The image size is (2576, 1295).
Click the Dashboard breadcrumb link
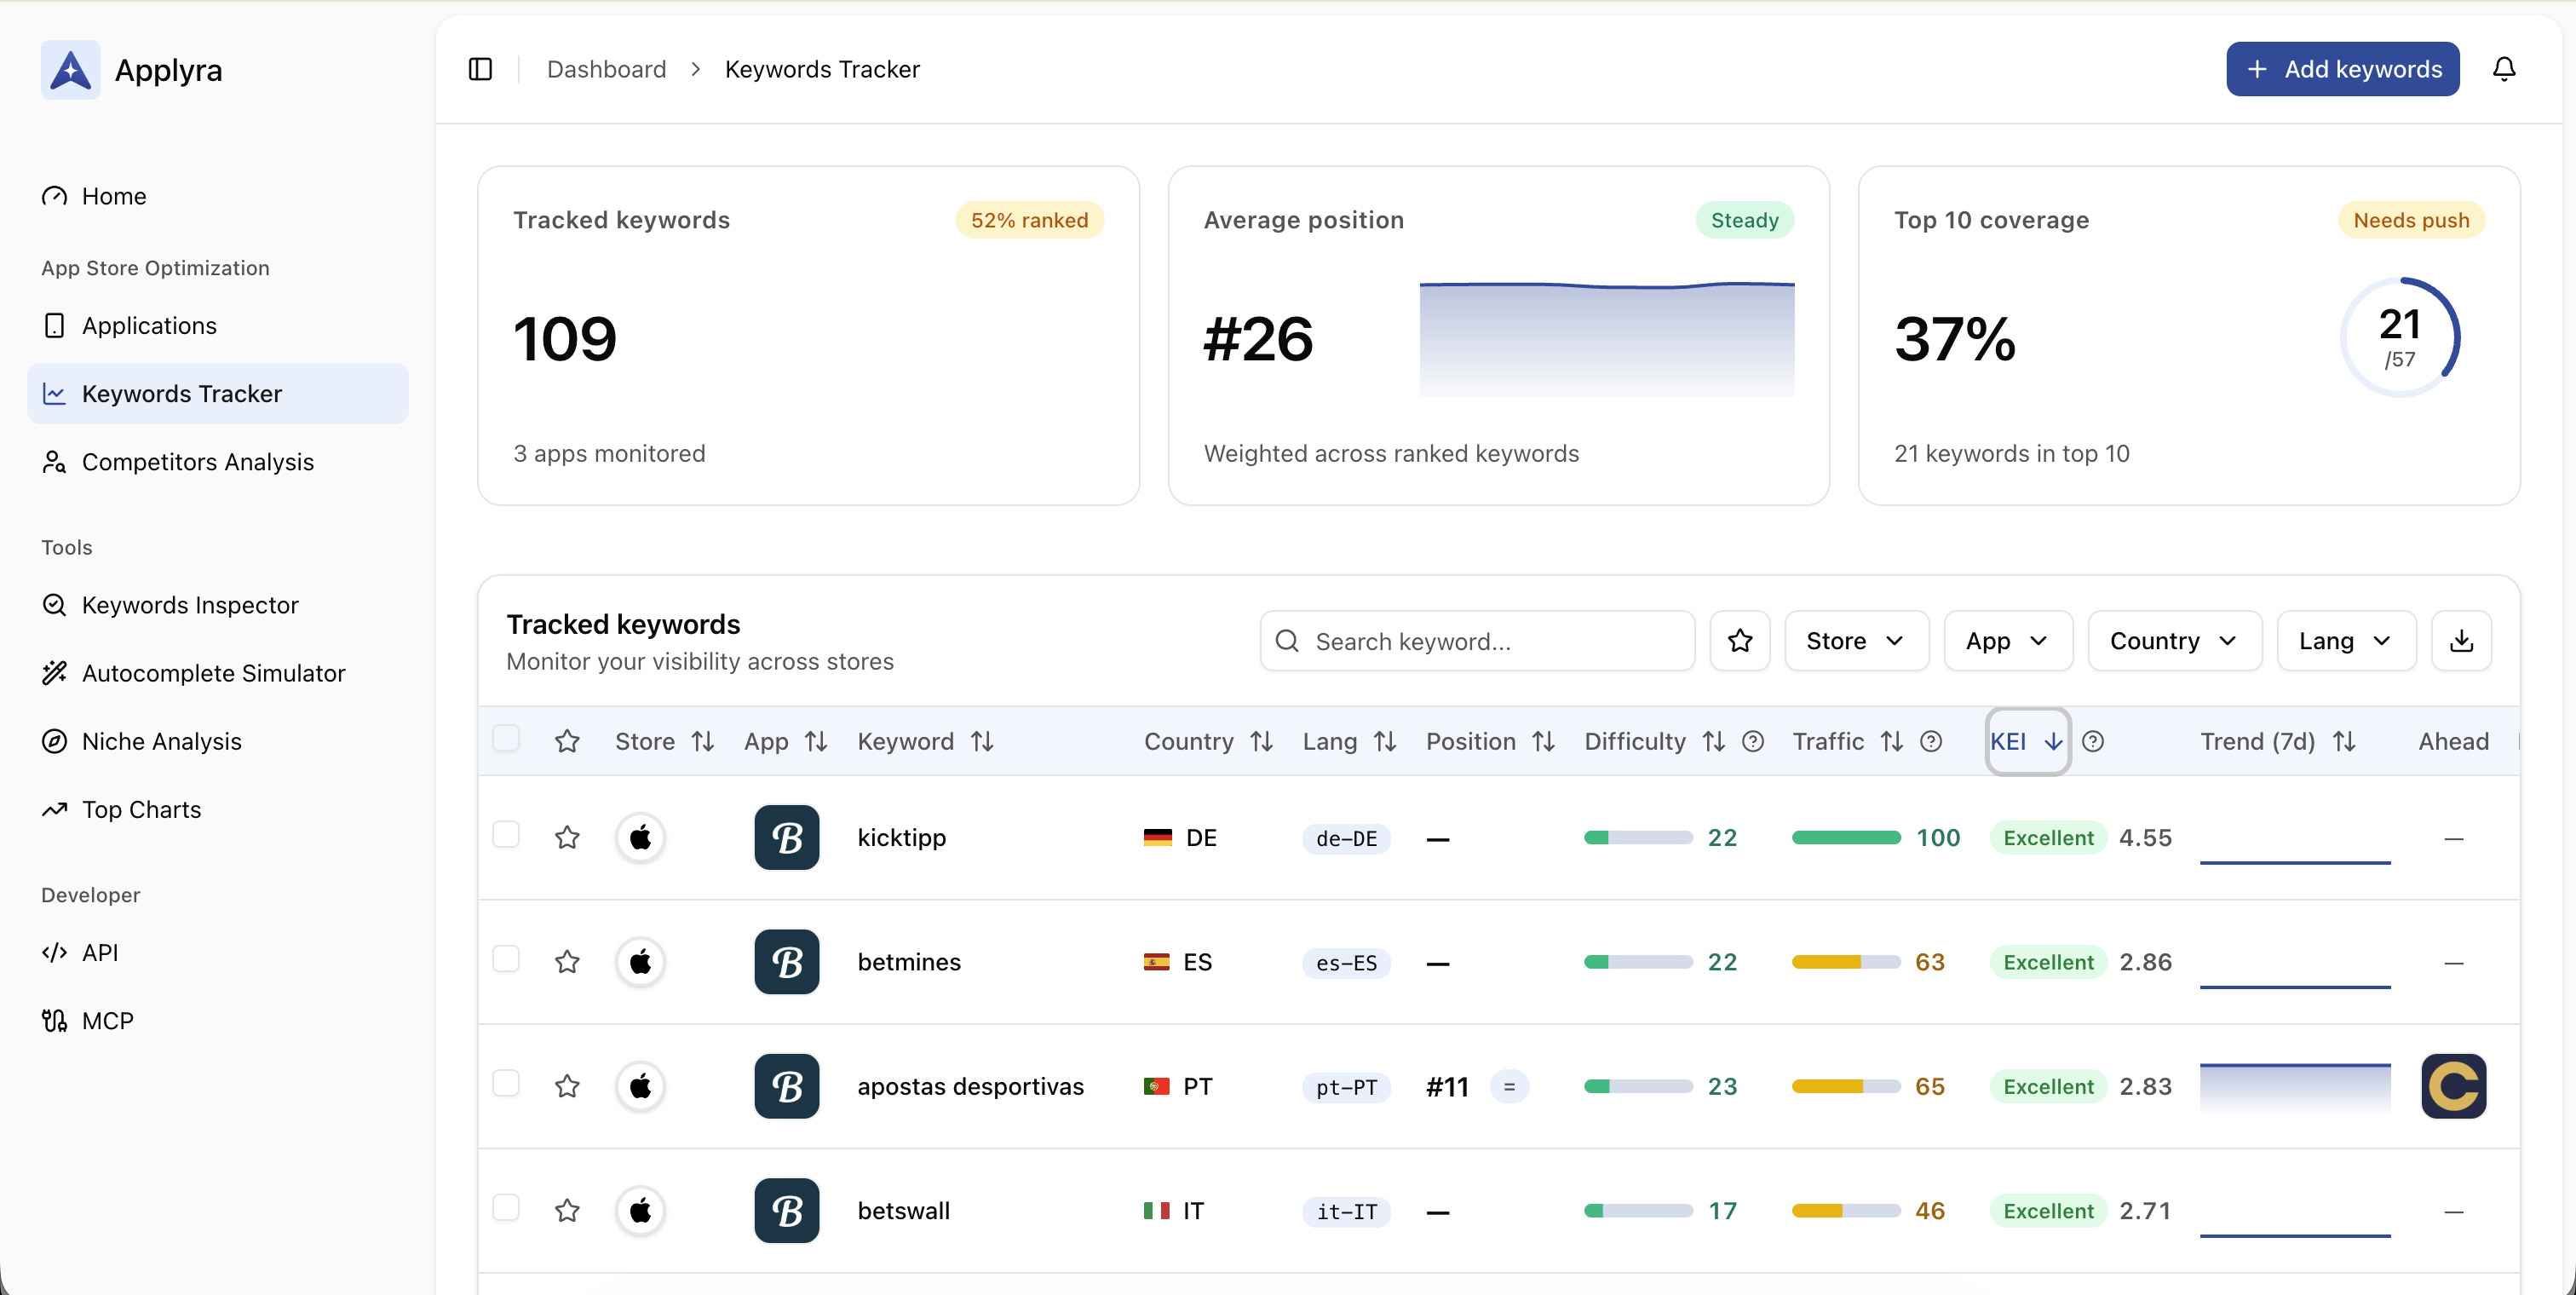pyautogui.click(x=606, y=69)
